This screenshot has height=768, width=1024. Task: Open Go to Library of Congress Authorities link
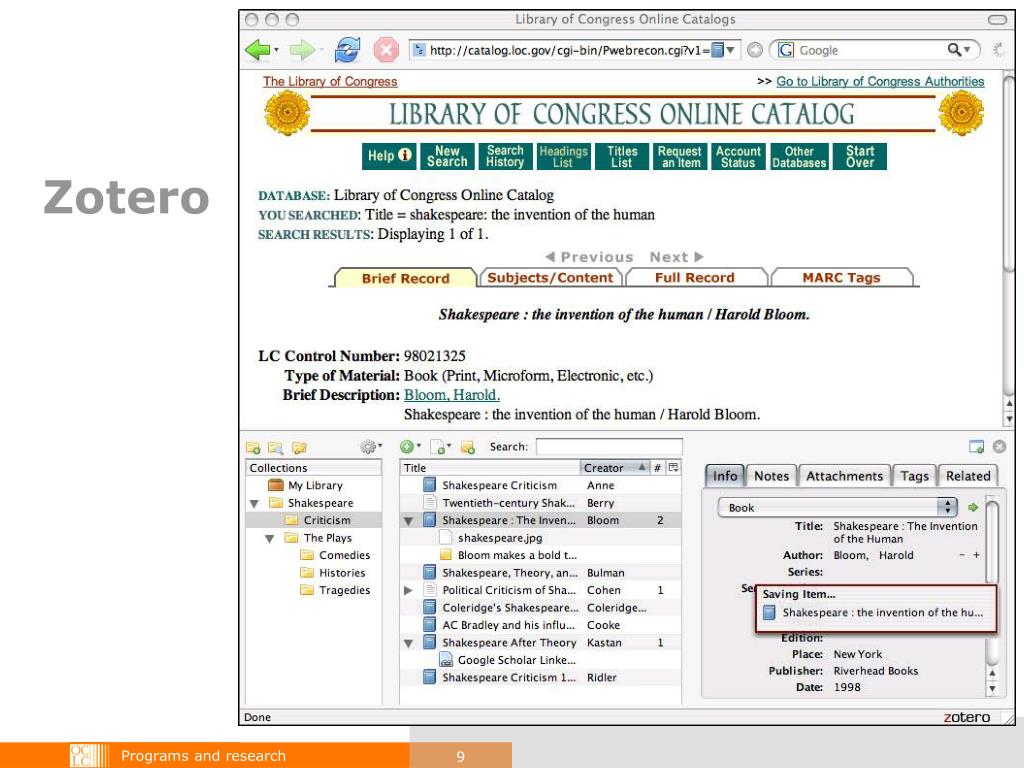[x=880, y=82]
